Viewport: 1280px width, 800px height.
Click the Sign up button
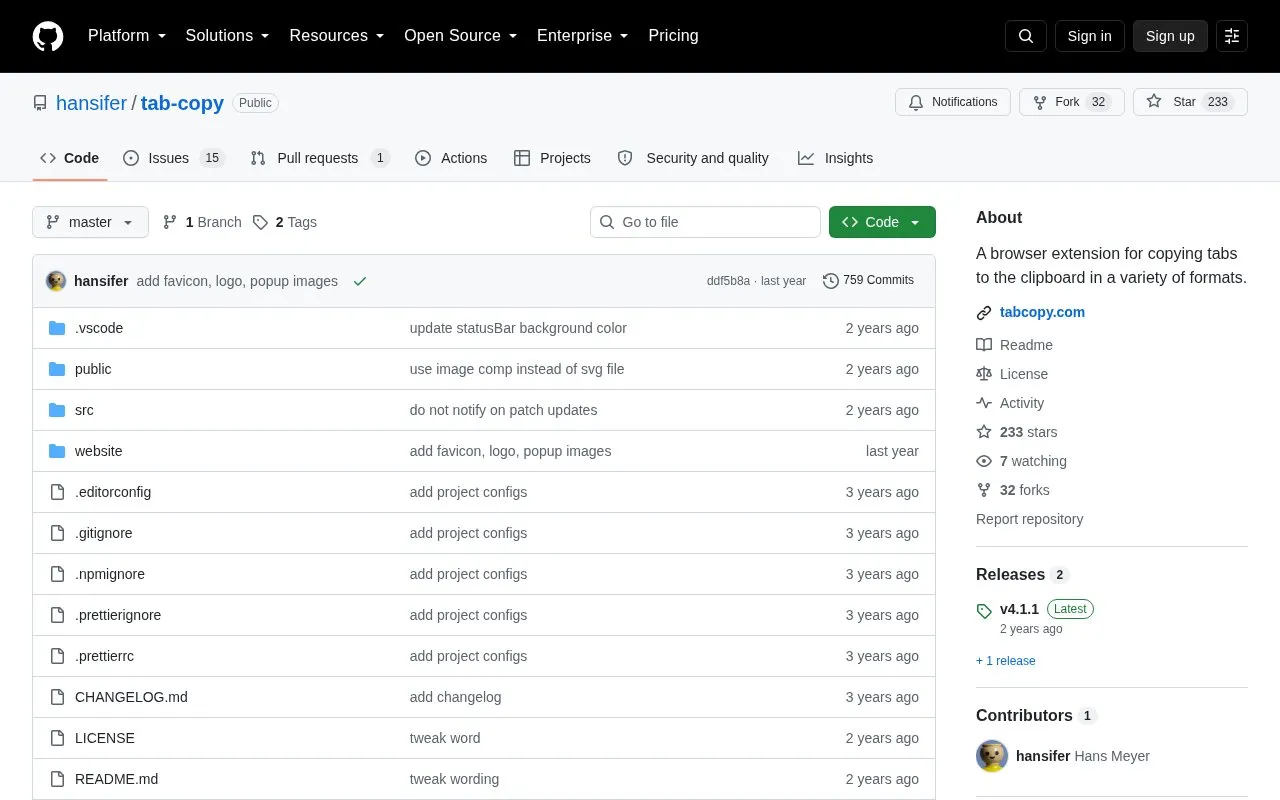[1170, 36]
